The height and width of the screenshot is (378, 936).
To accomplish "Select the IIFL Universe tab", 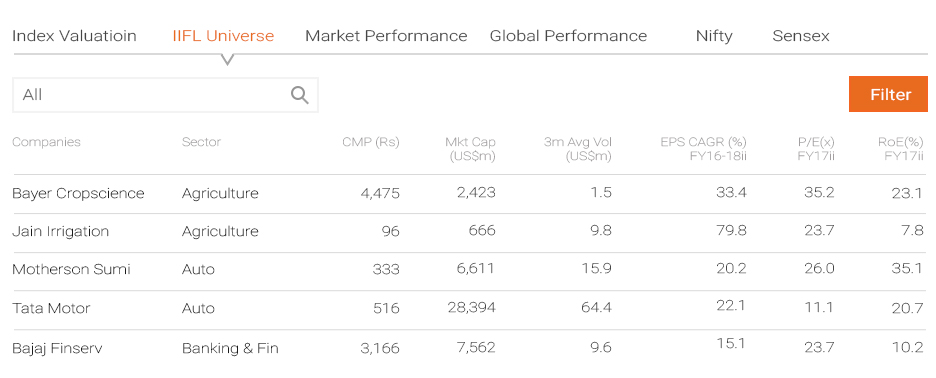I will pos(223,36).
